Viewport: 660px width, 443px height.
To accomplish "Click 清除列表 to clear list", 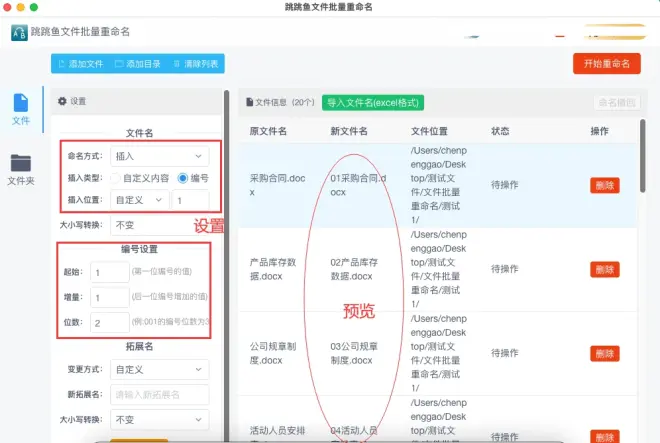I will tap(196, 64).
